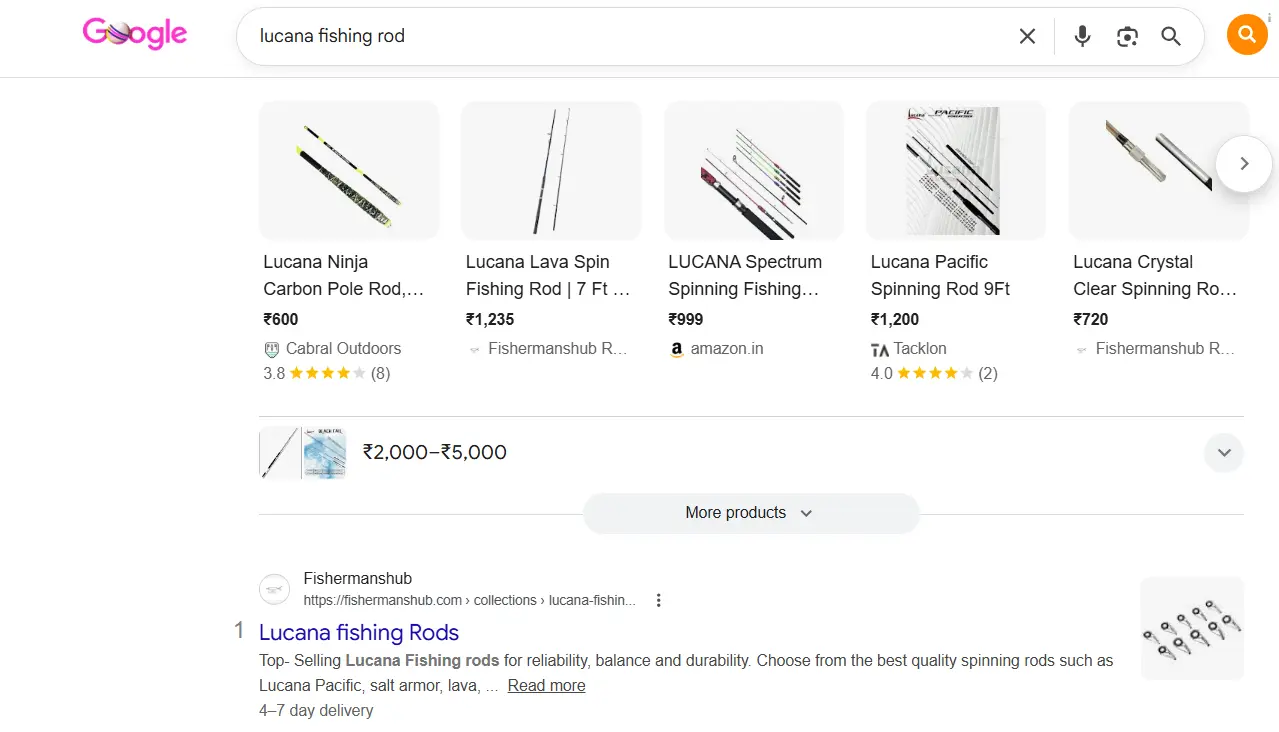The width and height of the screenshot is (1279, 732).
Task: Click the Fishermanshub site favicon
Action: 274,589
